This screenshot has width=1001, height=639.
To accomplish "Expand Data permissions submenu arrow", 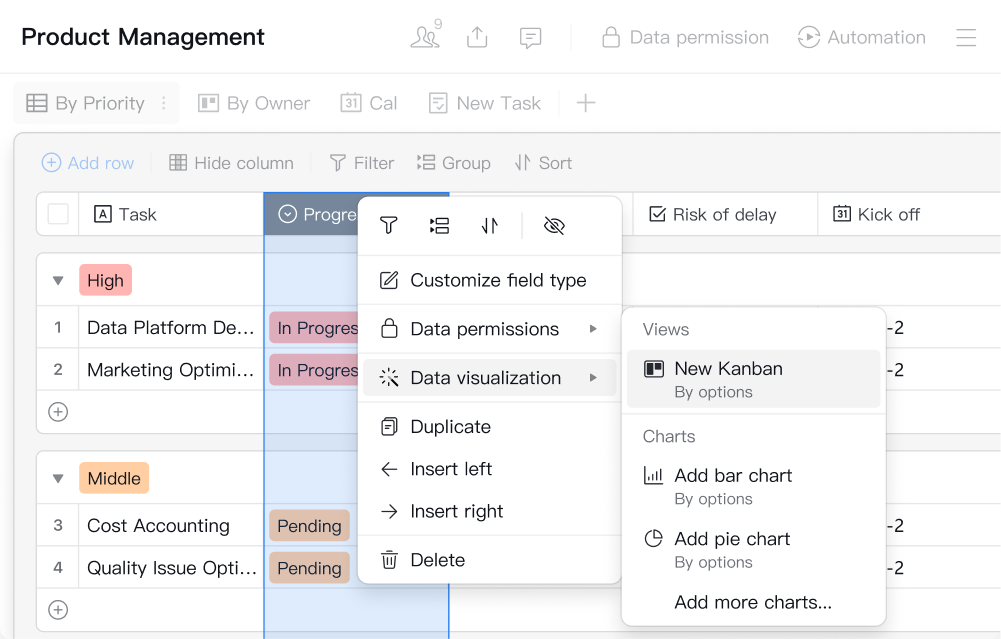I will (x=593, y=329).
